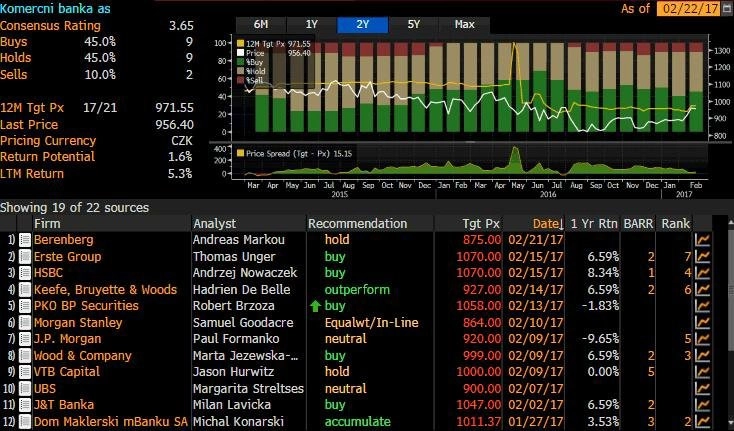Open the chart icon in the HSBC row
This screenshot has height=431, width=734.
[703, 273]
